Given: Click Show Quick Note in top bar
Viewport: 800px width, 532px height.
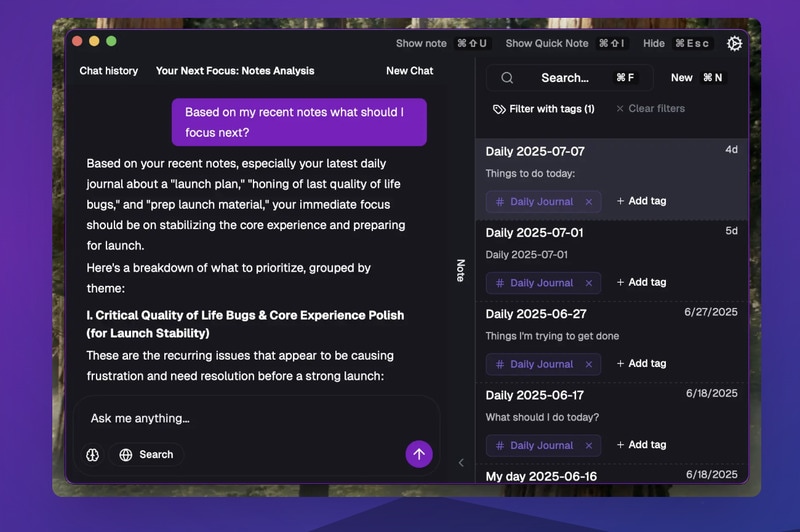Looking at the screenshot, I should [x=547, y=43].
